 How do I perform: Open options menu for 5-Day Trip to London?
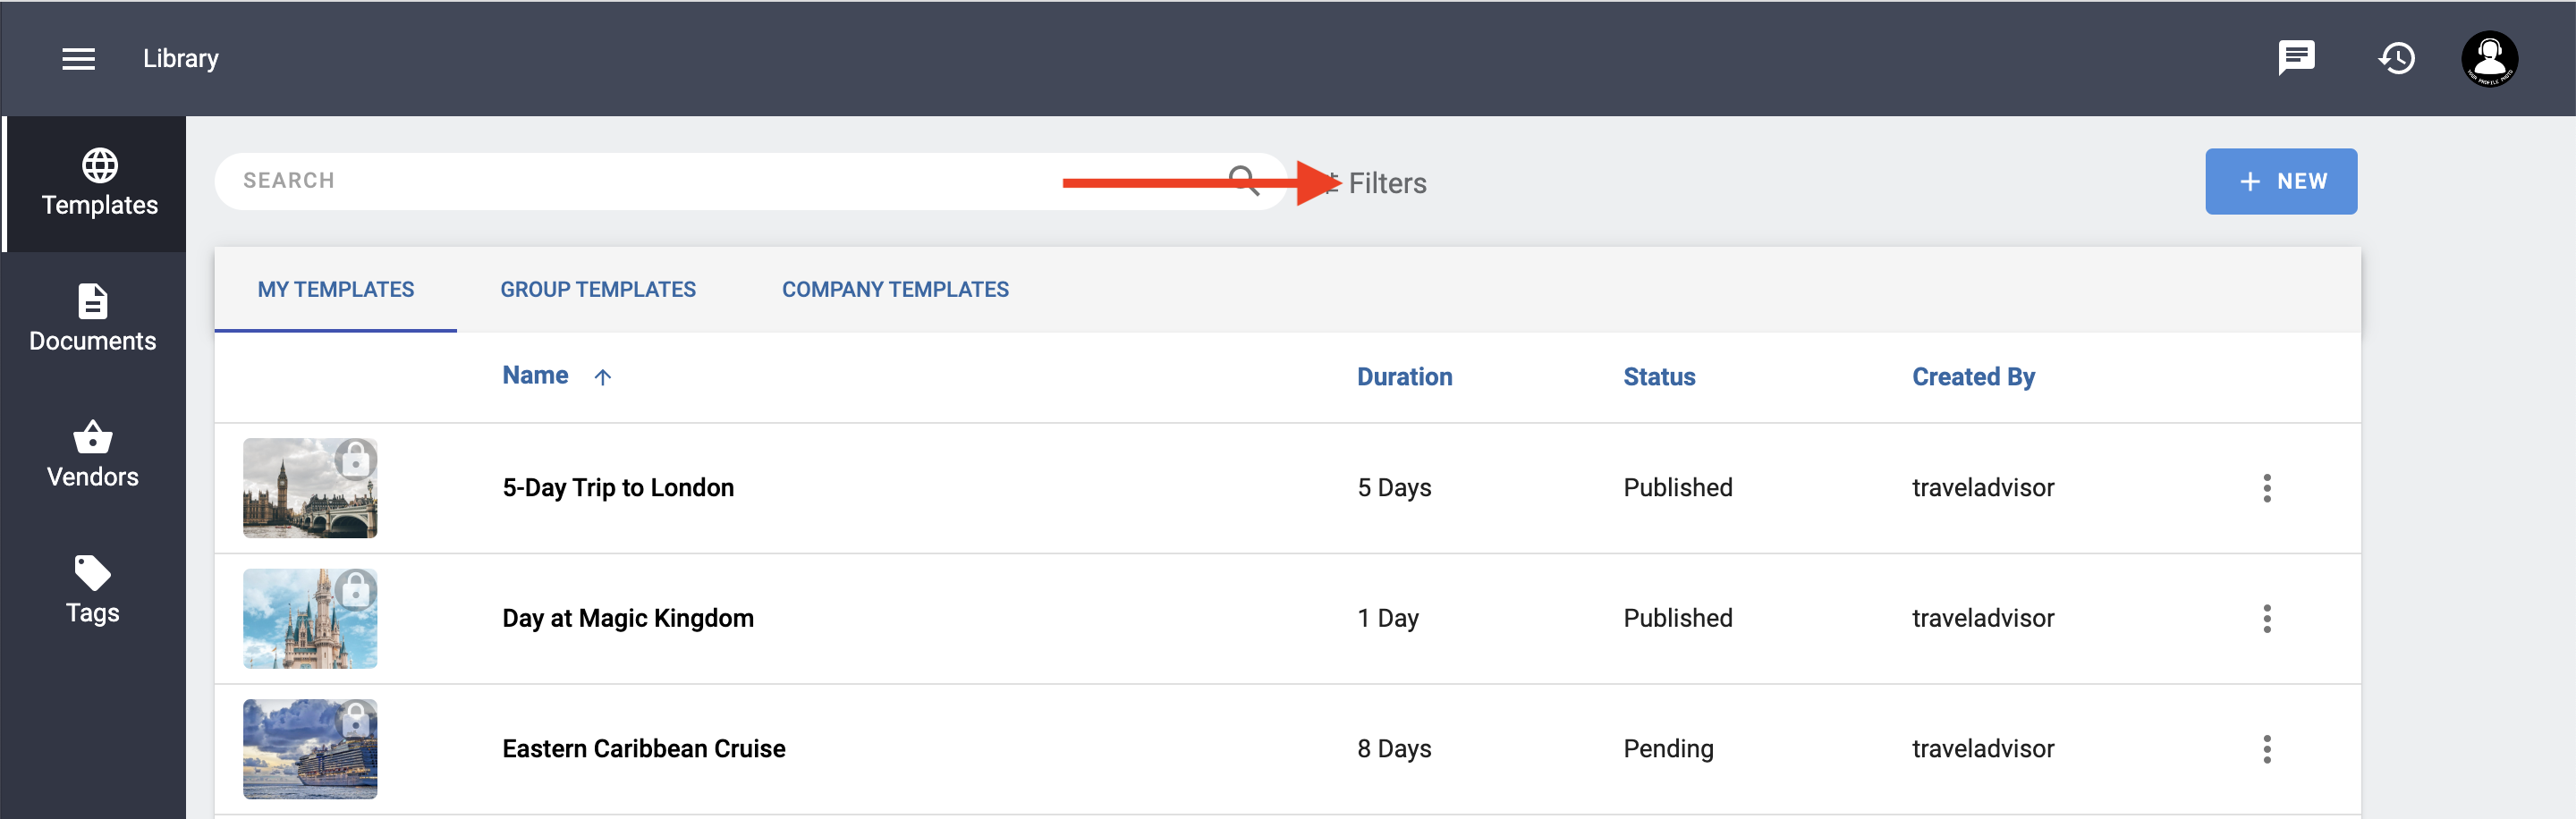2266,488
